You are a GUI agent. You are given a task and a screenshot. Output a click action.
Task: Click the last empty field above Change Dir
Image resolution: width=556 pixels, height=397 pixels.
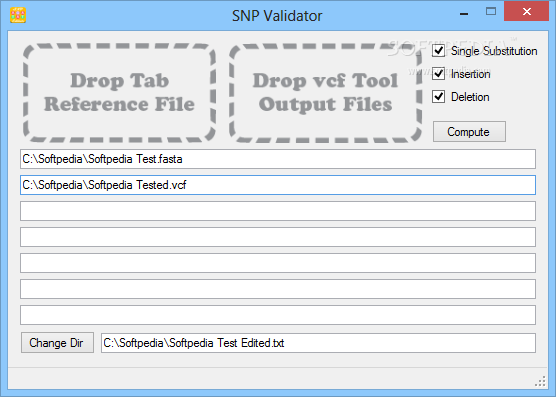coord(278,315)
